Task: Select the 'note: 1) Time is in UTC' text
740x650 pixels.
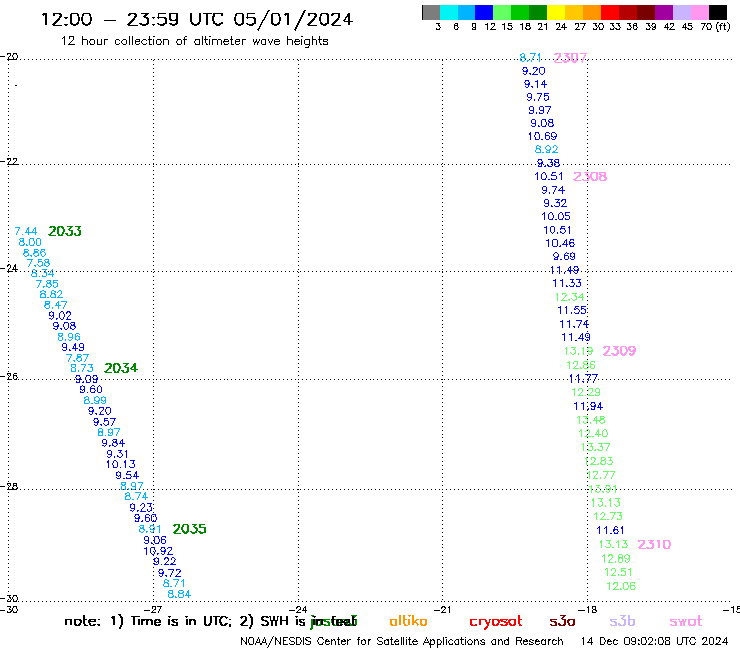Action: (x=148, y=621)
